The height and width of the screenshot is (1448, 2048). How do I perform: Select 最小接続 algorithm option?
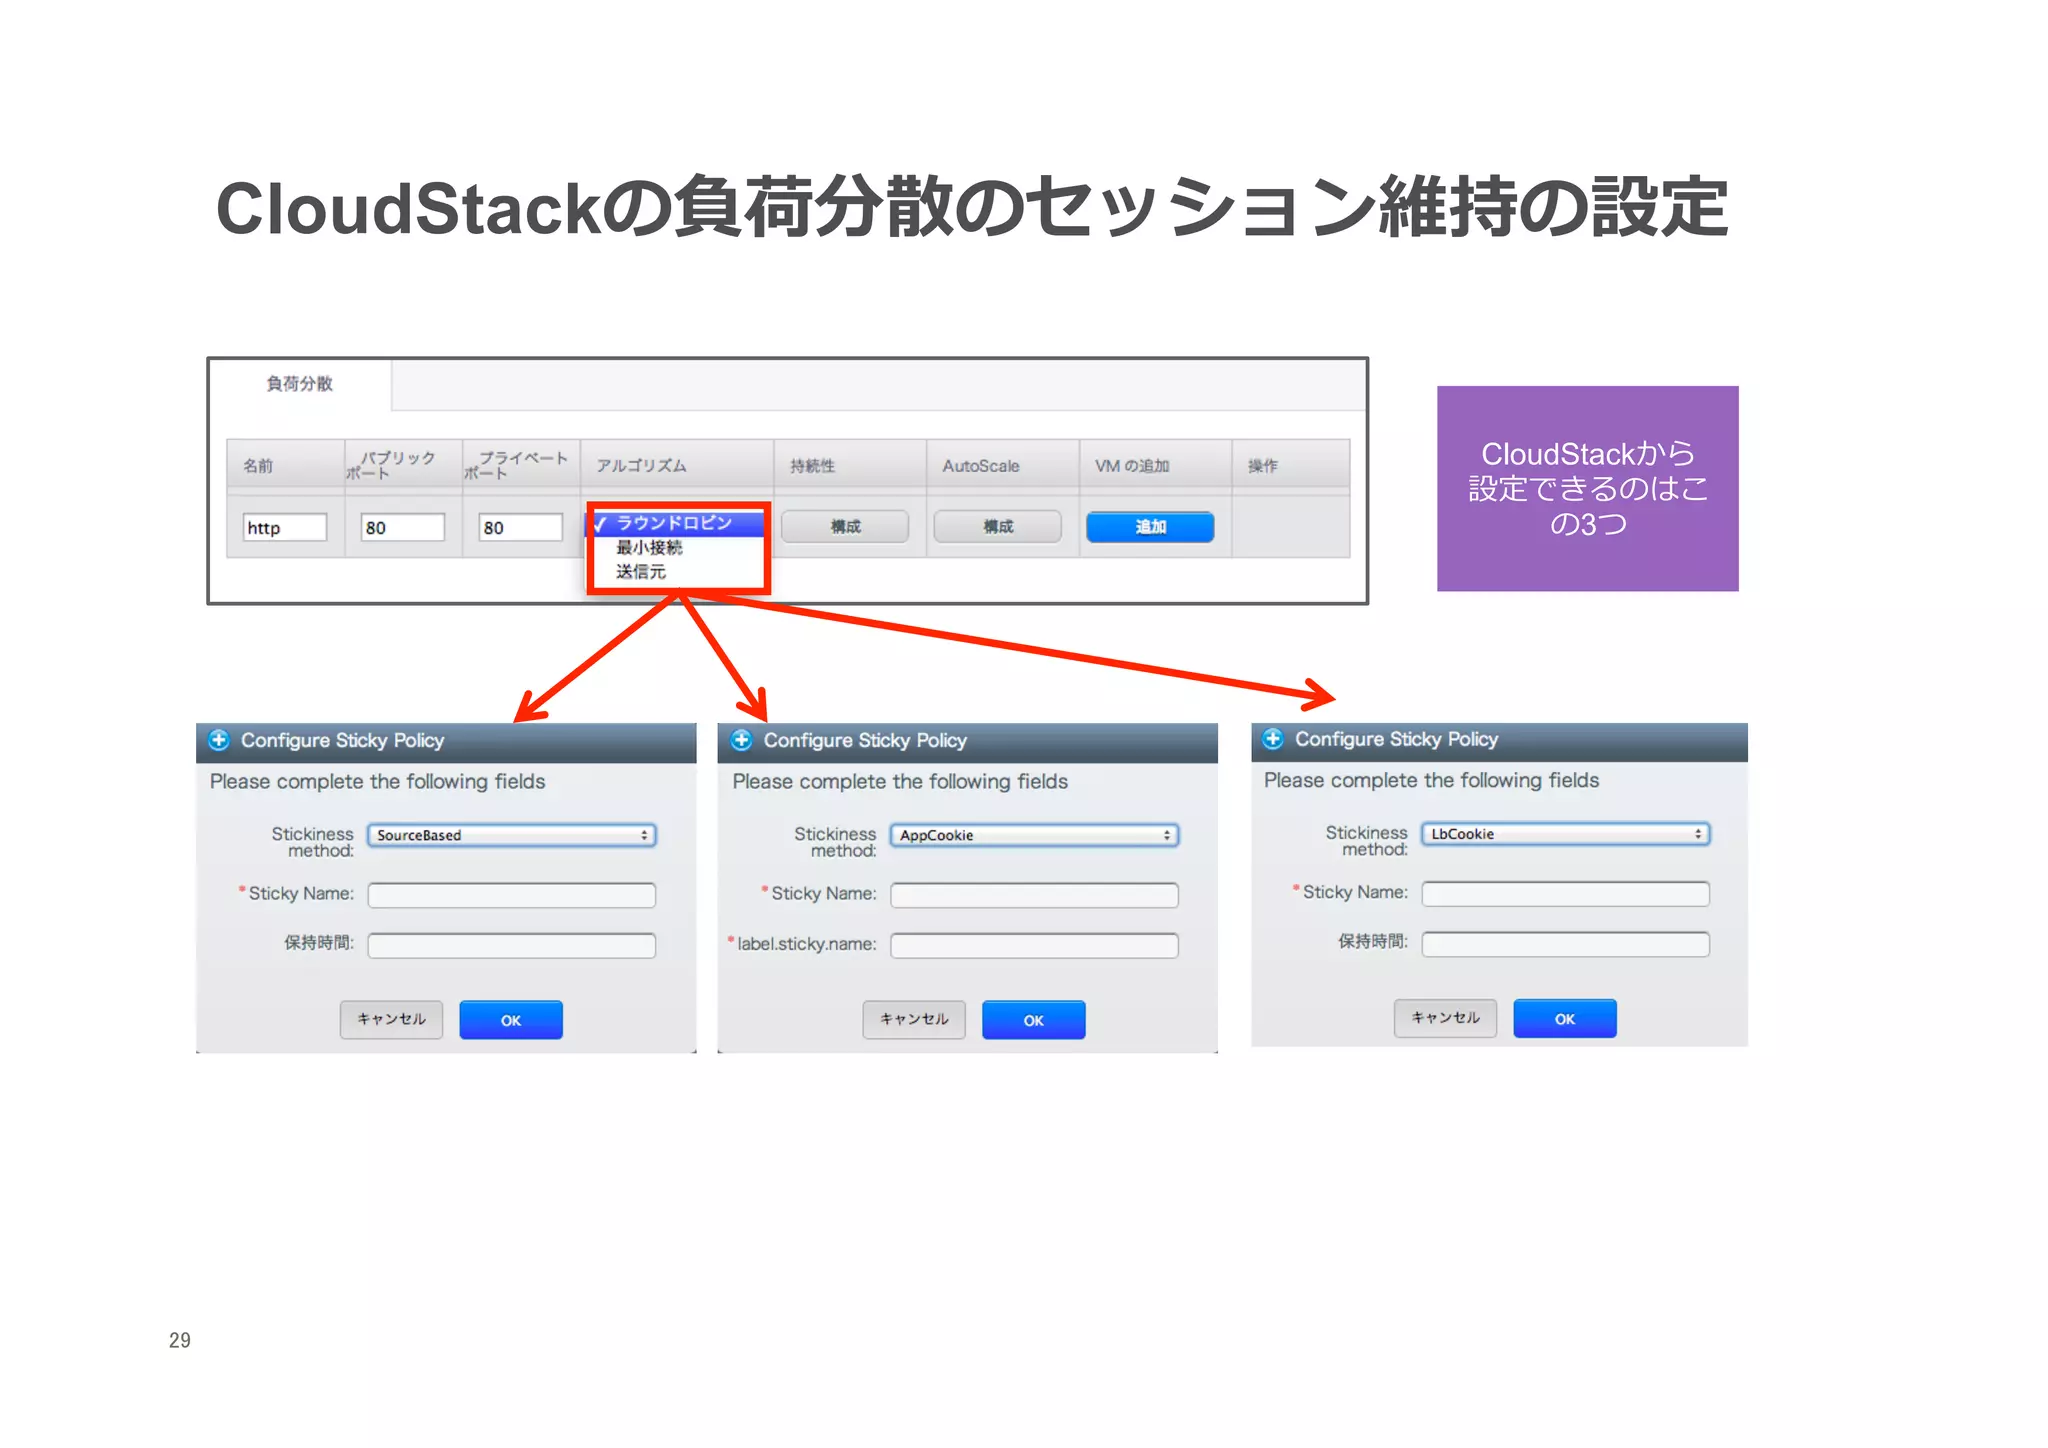[649, 547]
